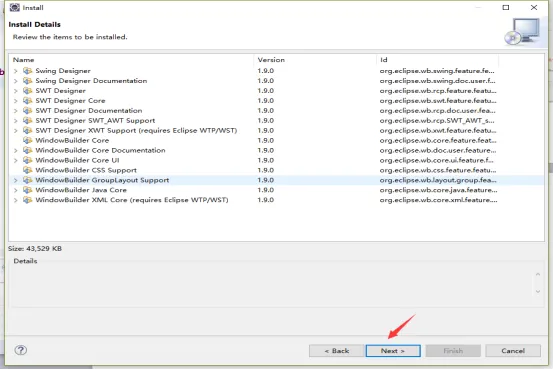Click the WindowBuilder Core feature icon
The width and height of the screenshot is (554, 370).
[28, 140]
